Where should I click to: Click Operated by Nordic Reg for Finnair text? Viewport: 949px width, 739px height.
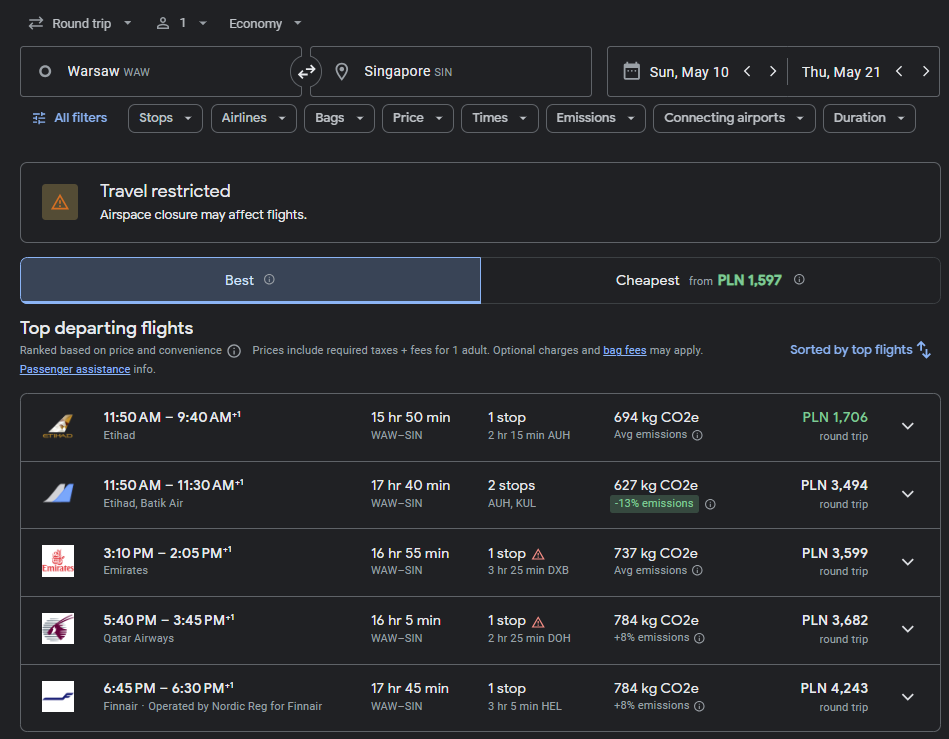click(x=235, y=706)
